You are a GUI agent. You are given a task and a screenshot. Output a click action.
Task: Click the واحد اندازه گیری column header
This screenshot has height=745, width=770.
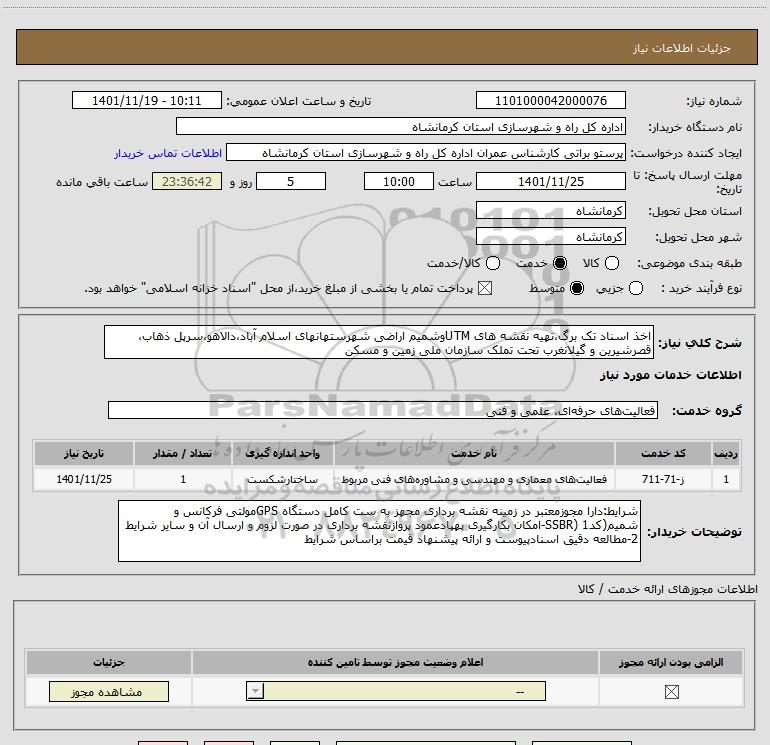(282, 453)
